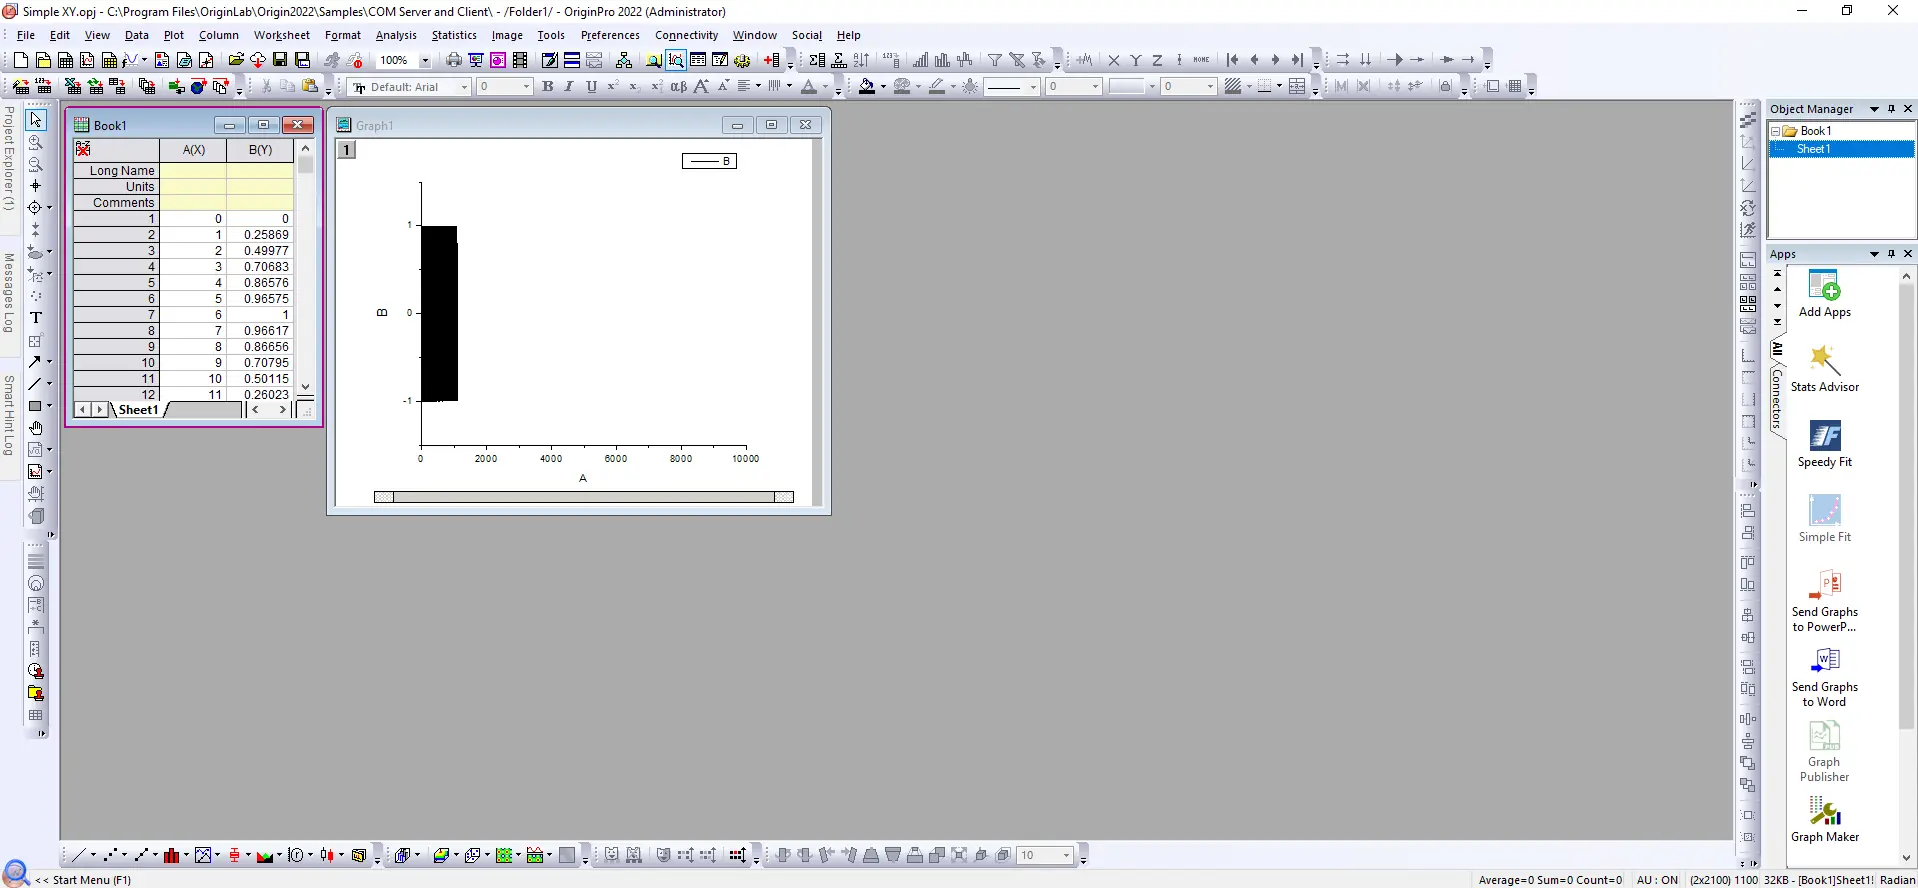Open the Apps panel menu arrow
1918x888 pixels.
point(1874,254)
